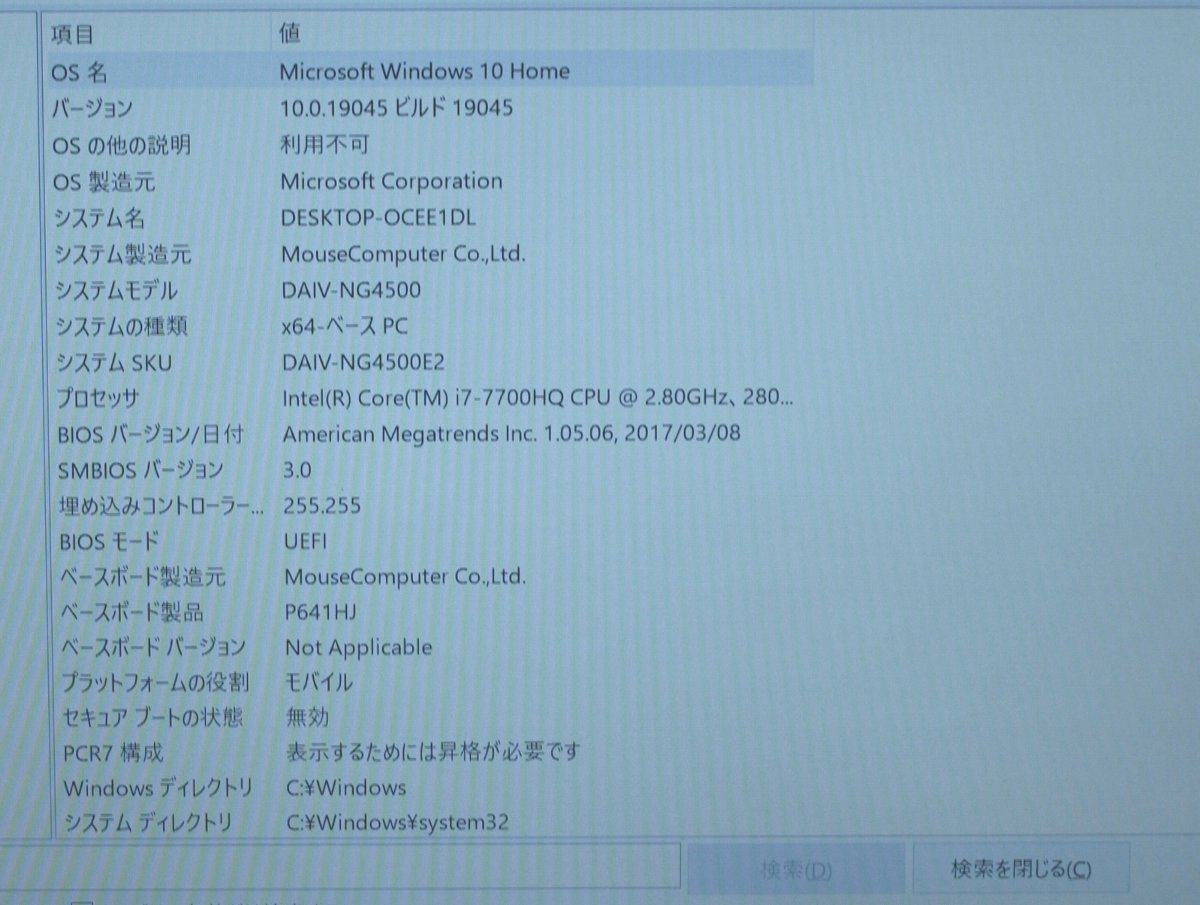Click the 検索を閉じる(C) button
The image size is (1200, 905).
coord(1020,869)
